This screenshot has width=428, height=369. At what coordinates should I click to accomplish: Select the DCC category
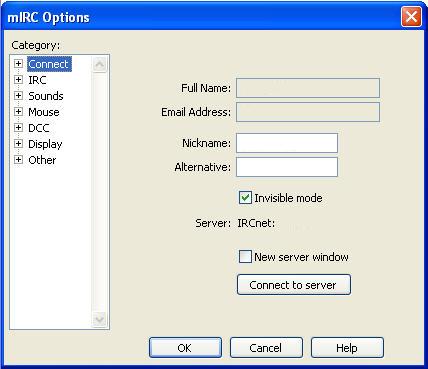click(x=39, y=128)
